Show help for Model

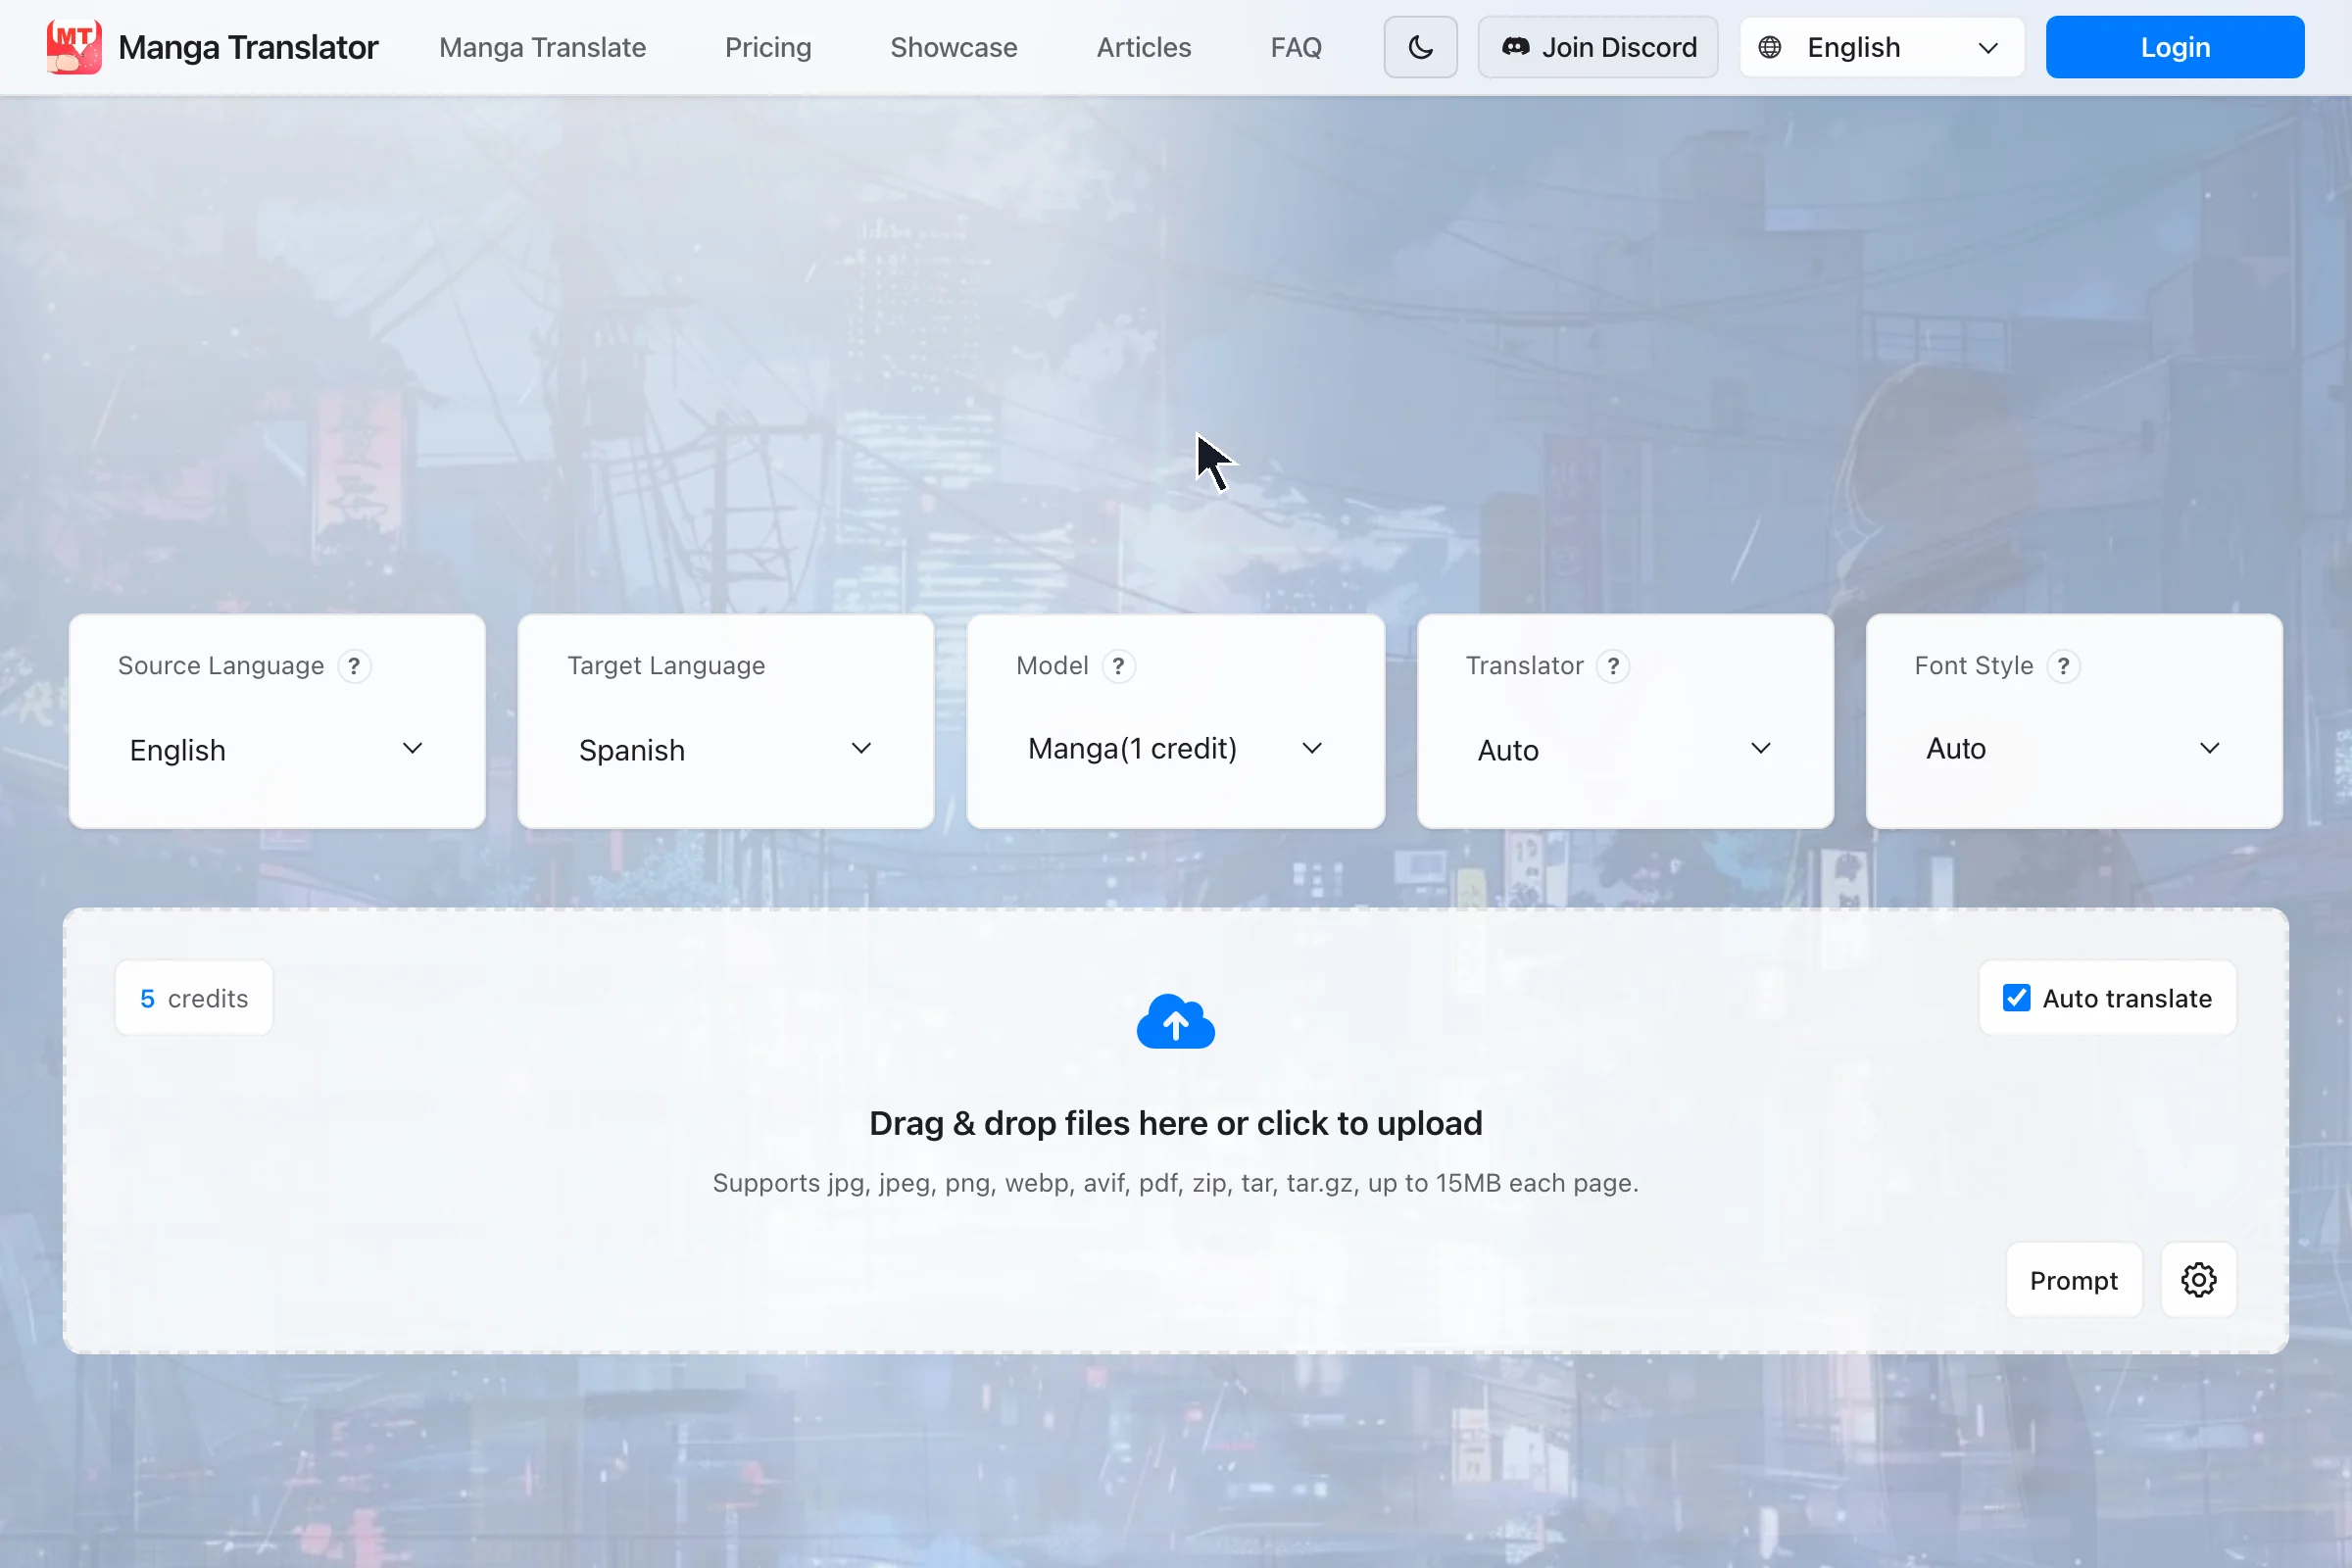click(1118, 666)
